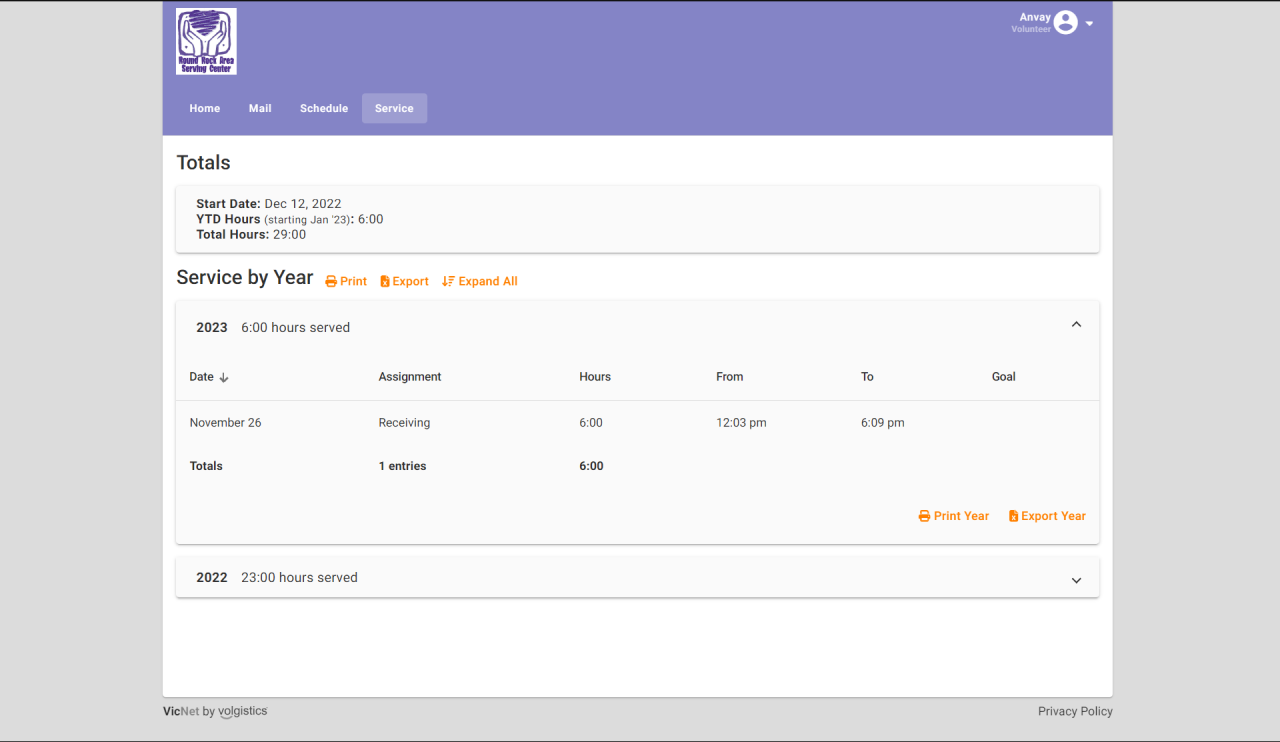Click the Total Hours 29:00 line
Screen dimensions: 1280x742
point(251,234)
